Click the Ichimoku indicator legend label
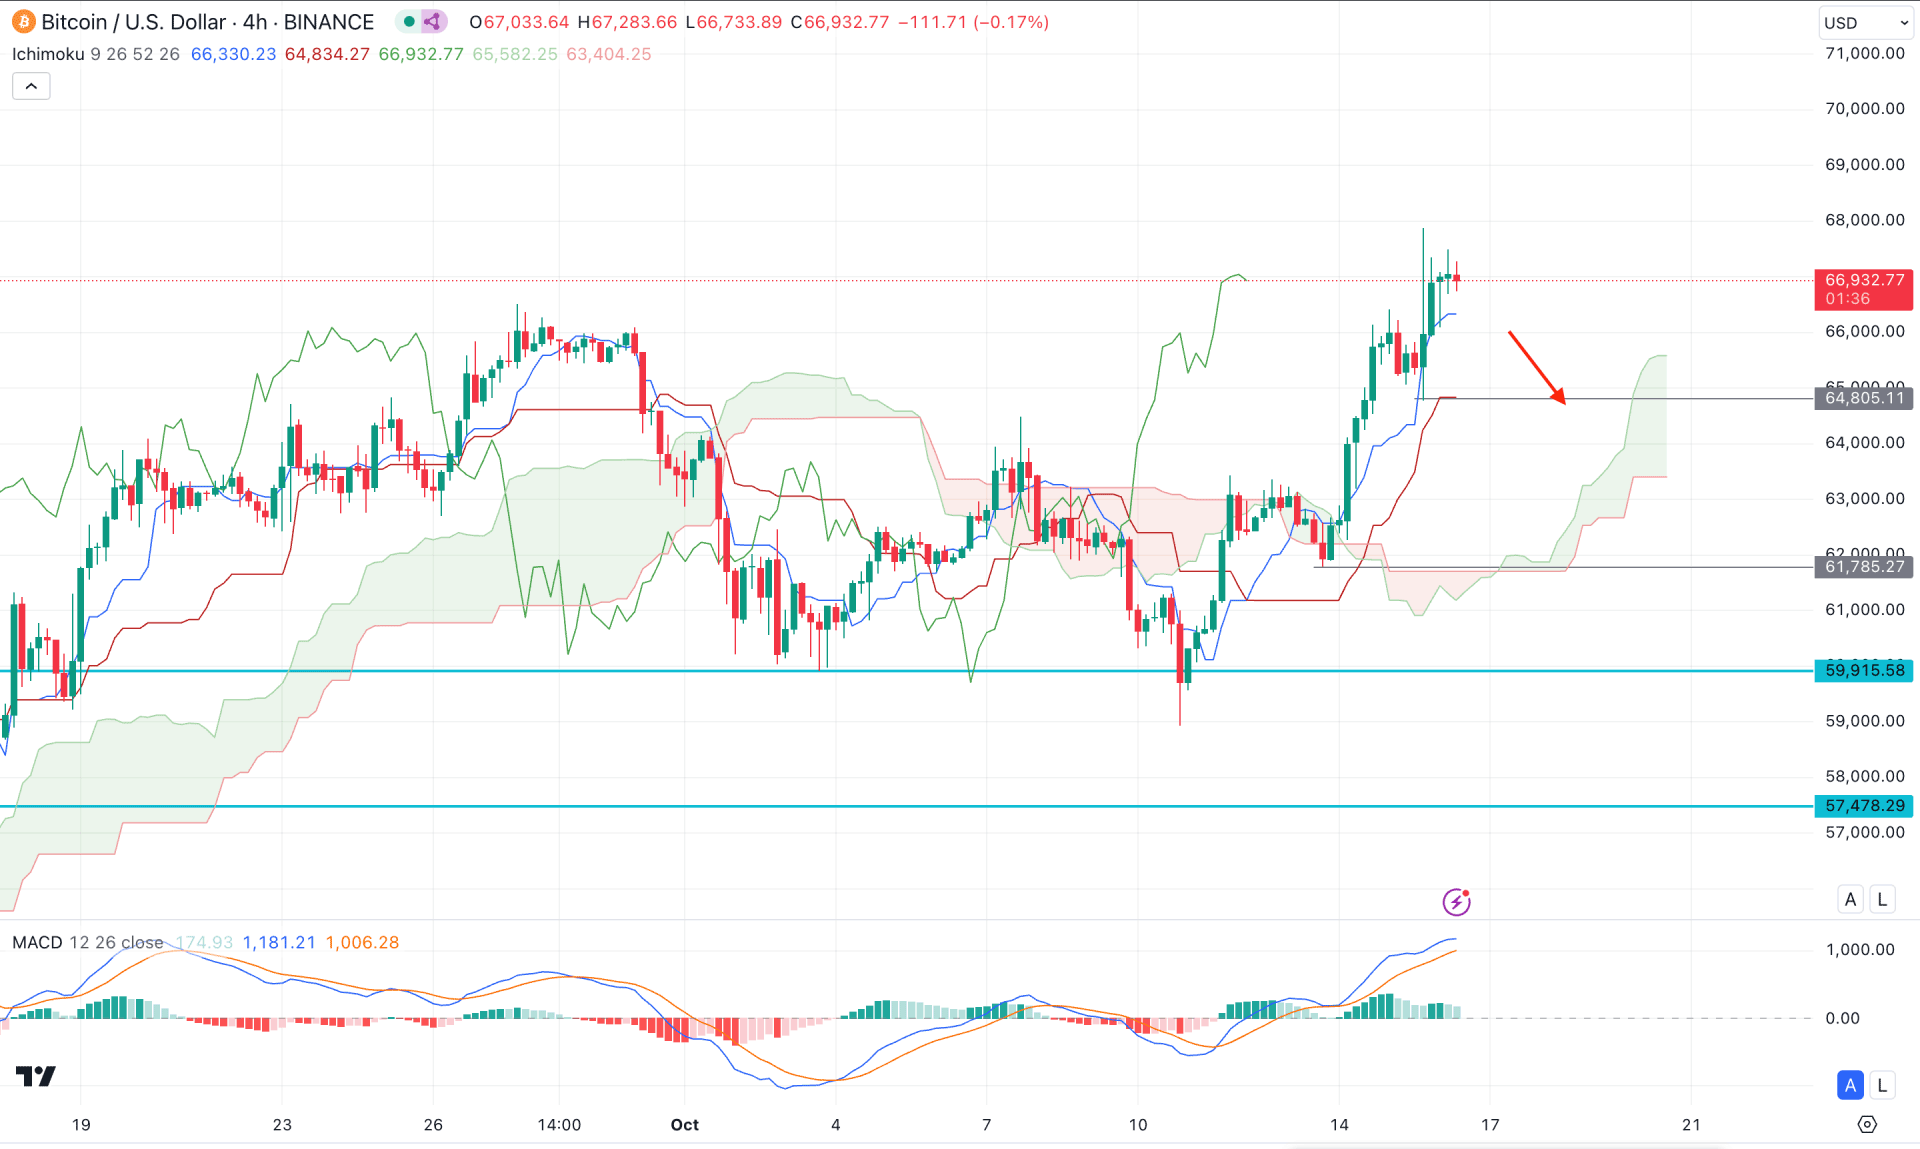 48,54
